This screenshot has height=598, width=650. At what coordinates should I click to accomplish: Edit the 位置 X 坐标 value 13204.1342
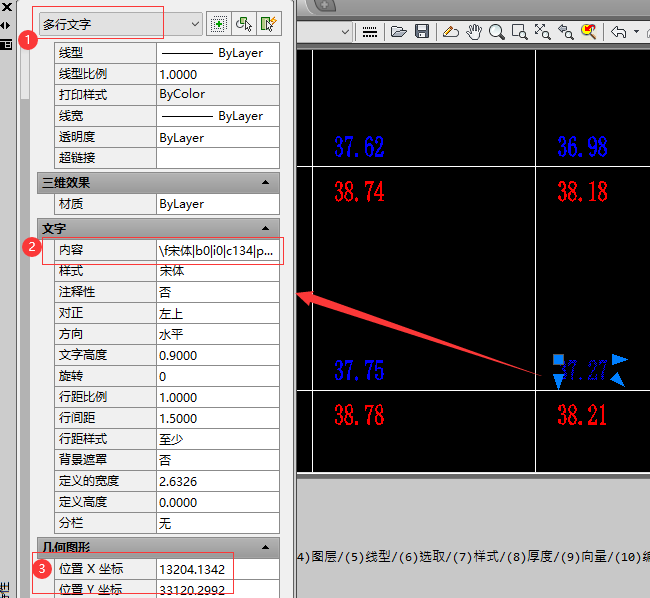point(218,569)
